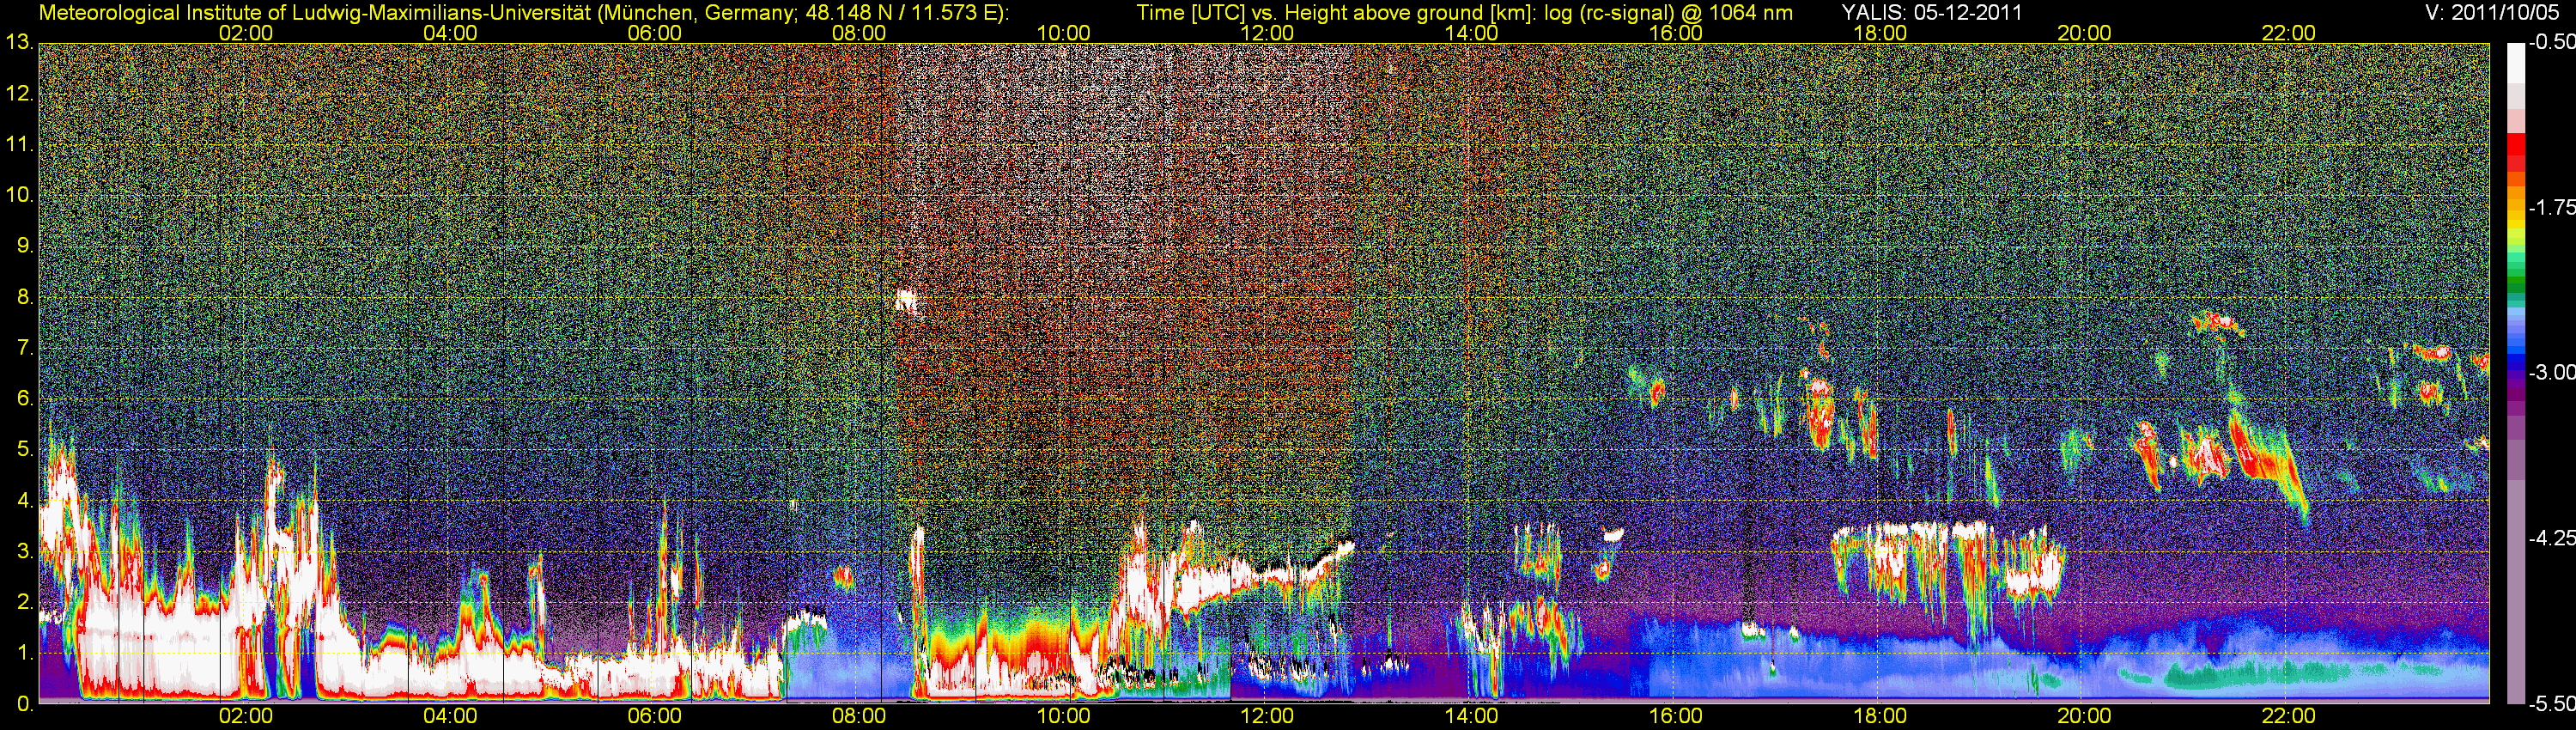2576x730 pixels.
Task: Click the isolated white cloud blob at 8 km
Action: 906,301
